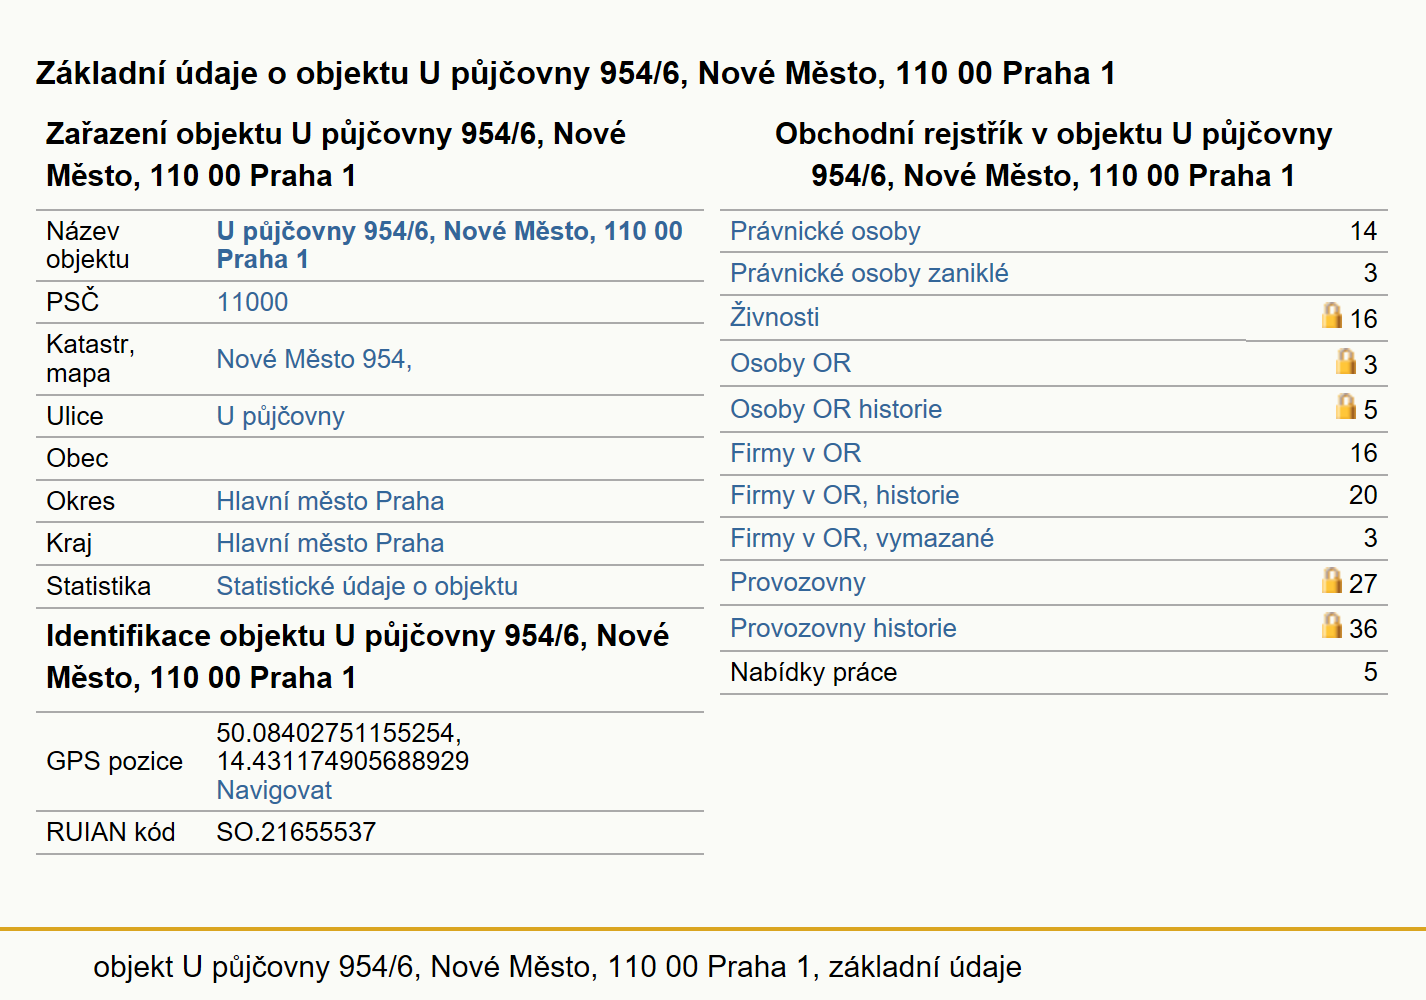The height and width of the screenshot is (1000, 1426).
Task: Open Firmy v OR, vymazané link
Action: (862, 538)
